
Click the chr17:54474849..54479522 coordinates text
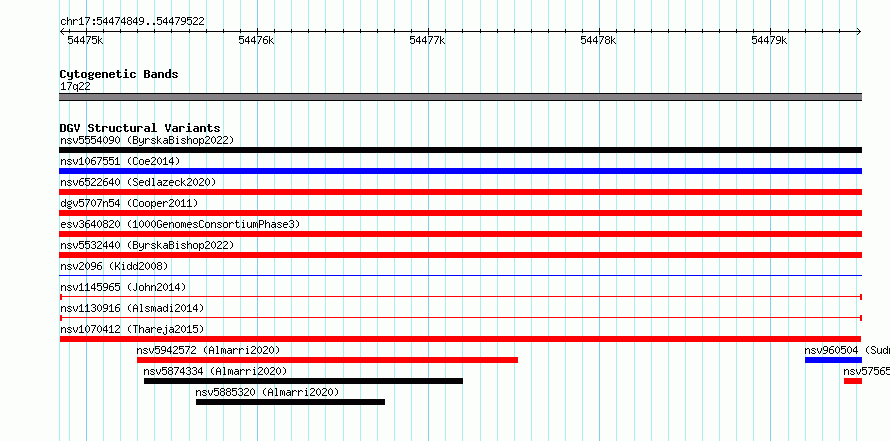point(132,22)
